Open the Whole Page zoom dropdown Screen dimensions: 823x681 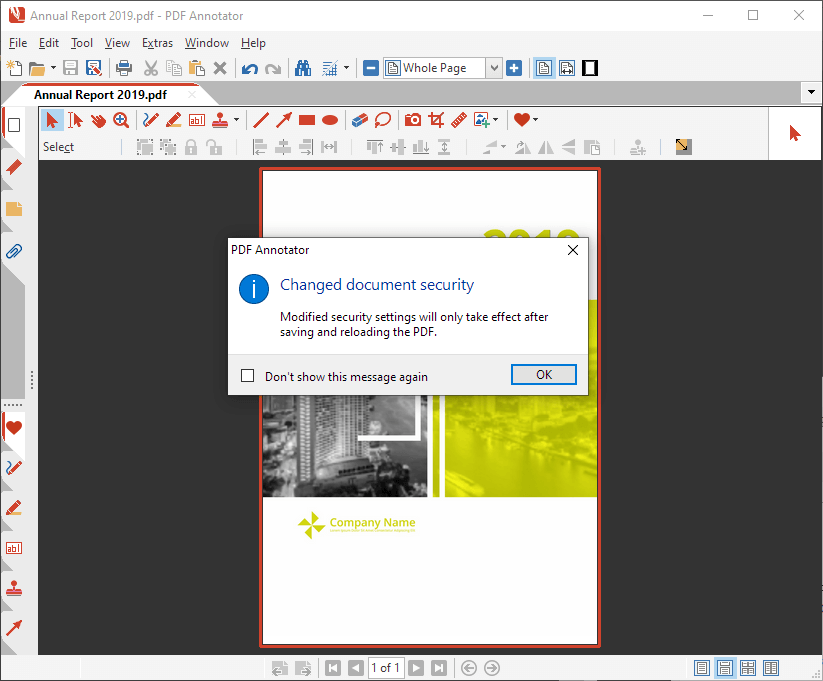pos(493,68)
